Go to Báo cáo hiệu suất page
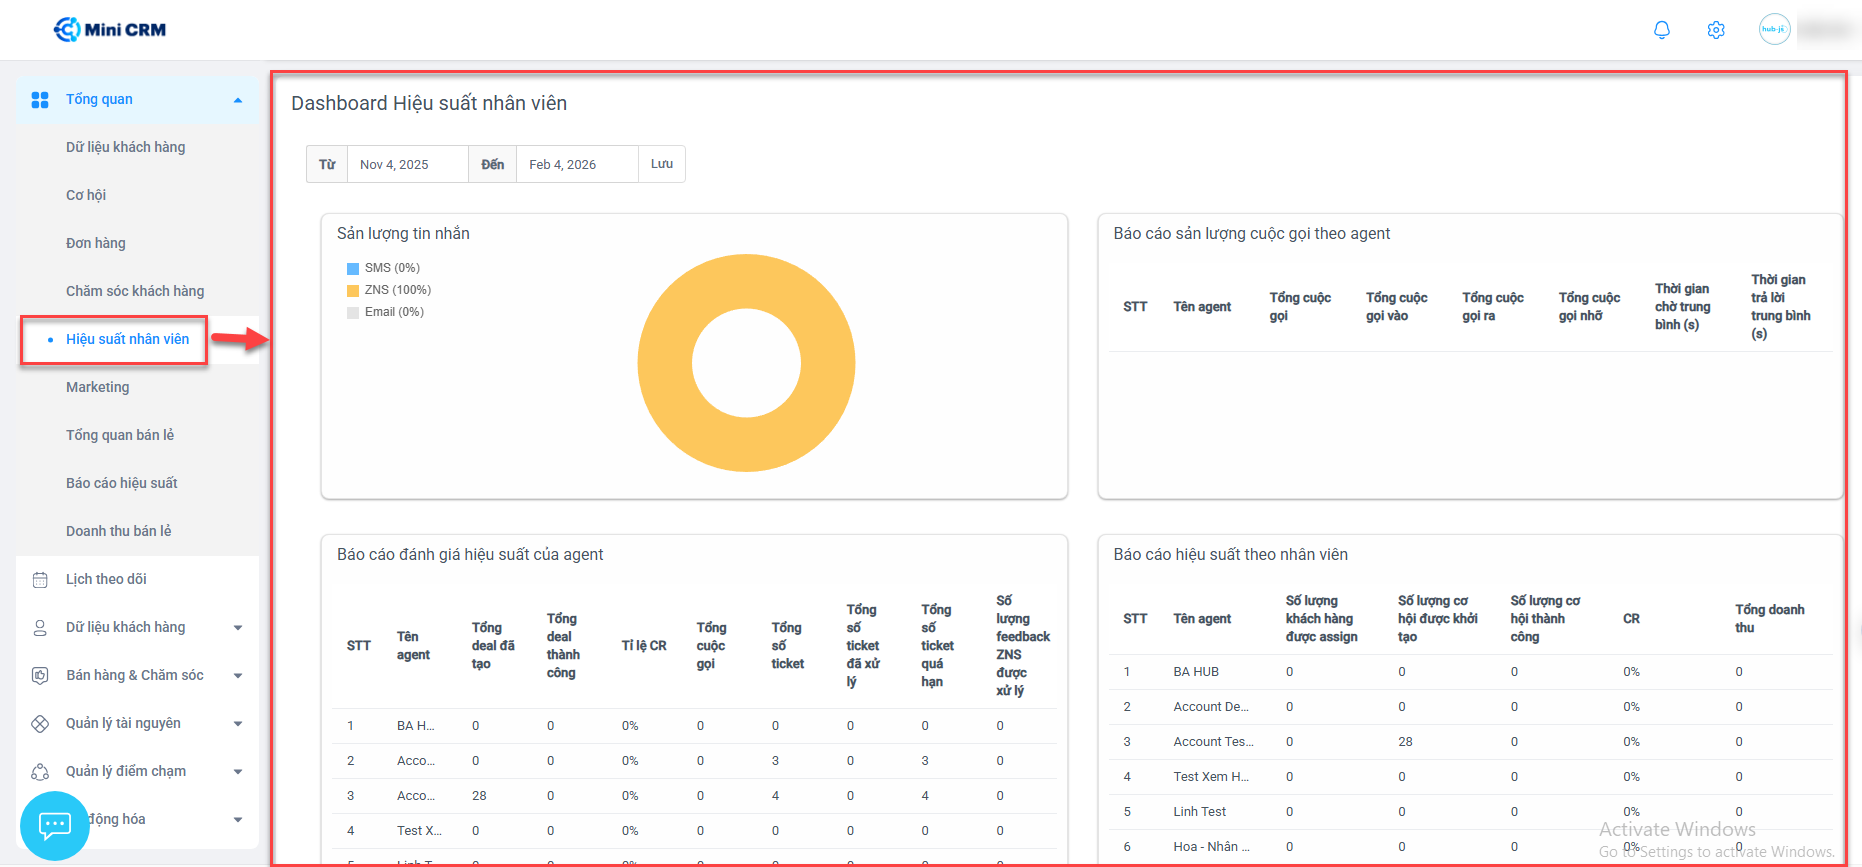 coord(121,483)
